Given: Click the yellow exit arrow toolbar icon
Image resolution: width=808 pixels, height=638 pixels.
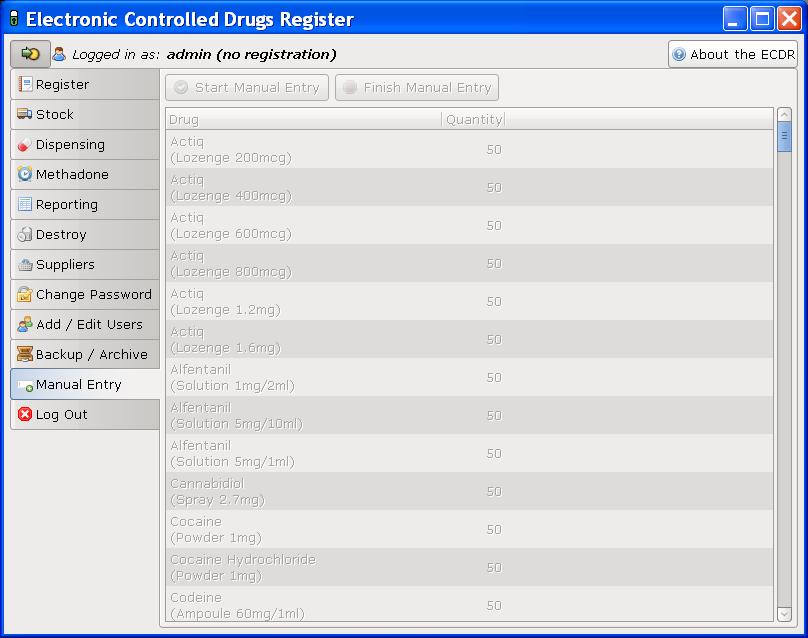Looking at the screenshot, I should point(28,54).
